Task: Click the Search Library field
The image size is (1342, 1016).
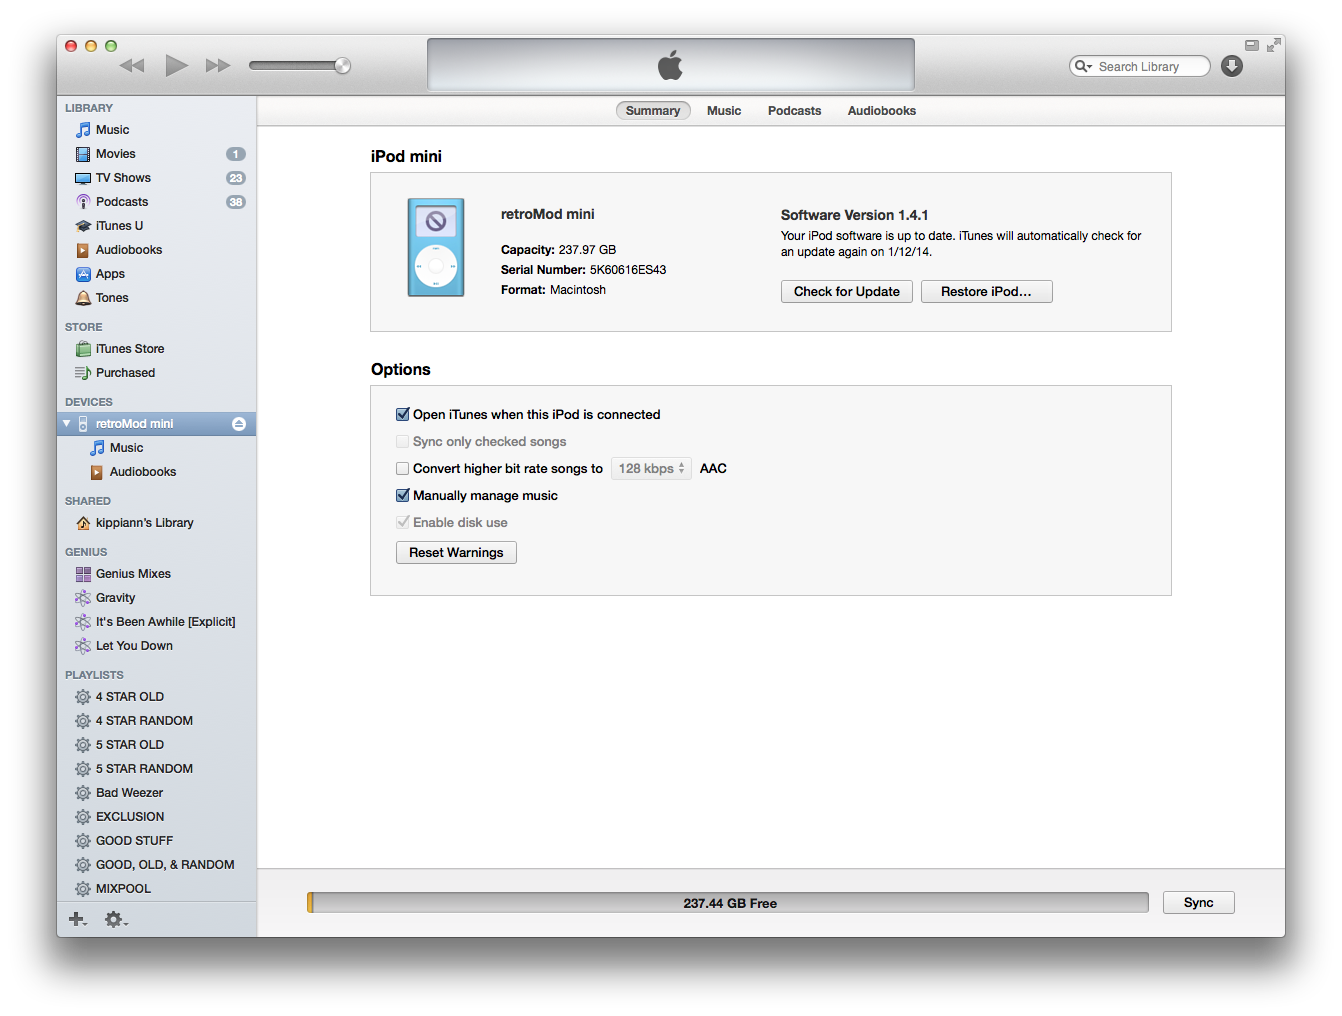Action: coord(1140,67)
